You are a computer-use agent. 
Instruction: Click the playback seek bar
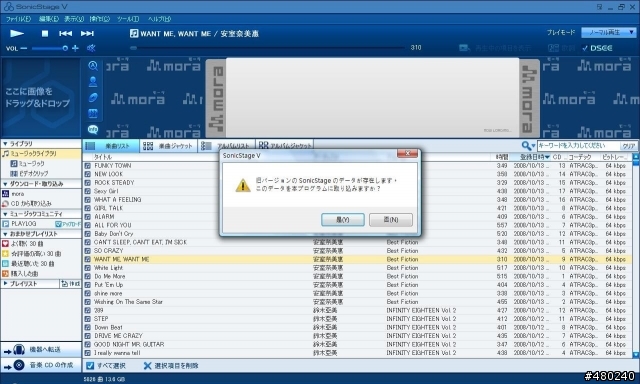click(267, 48)
